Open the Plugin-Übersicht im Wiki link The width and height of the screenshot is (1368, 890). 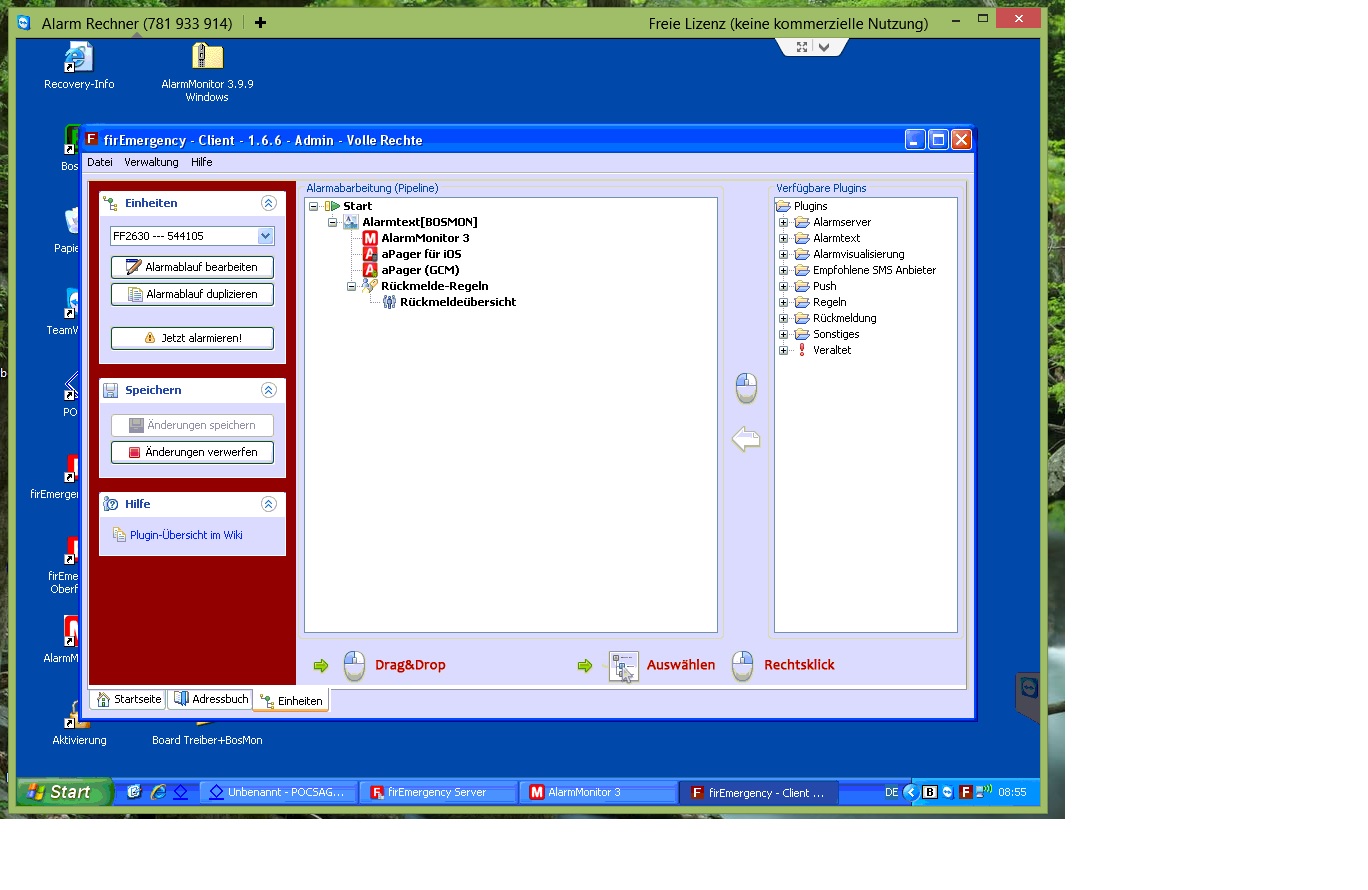(x=186, y=535)
